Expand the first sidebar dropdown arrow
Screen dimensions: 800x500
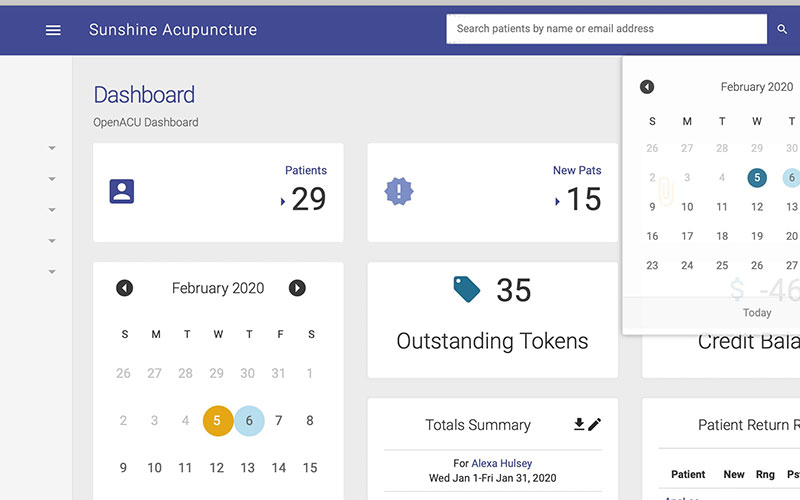[x=52, y=148]
